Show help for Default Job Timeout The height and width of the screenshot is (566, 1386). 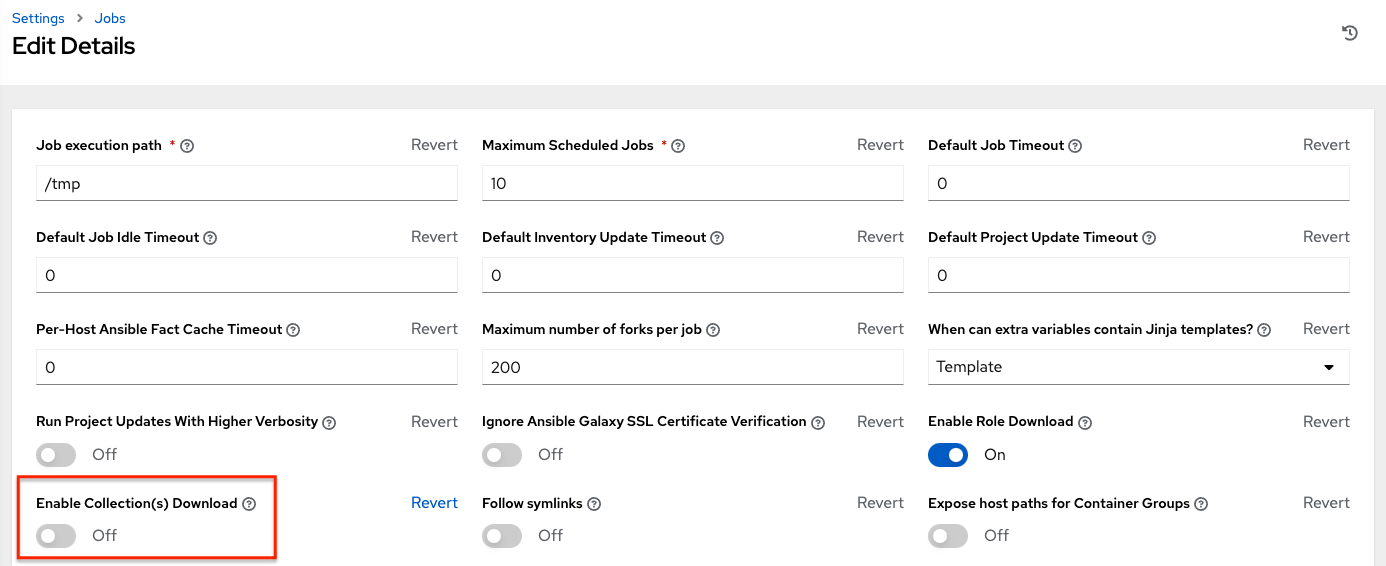[x=1075, y=146]
